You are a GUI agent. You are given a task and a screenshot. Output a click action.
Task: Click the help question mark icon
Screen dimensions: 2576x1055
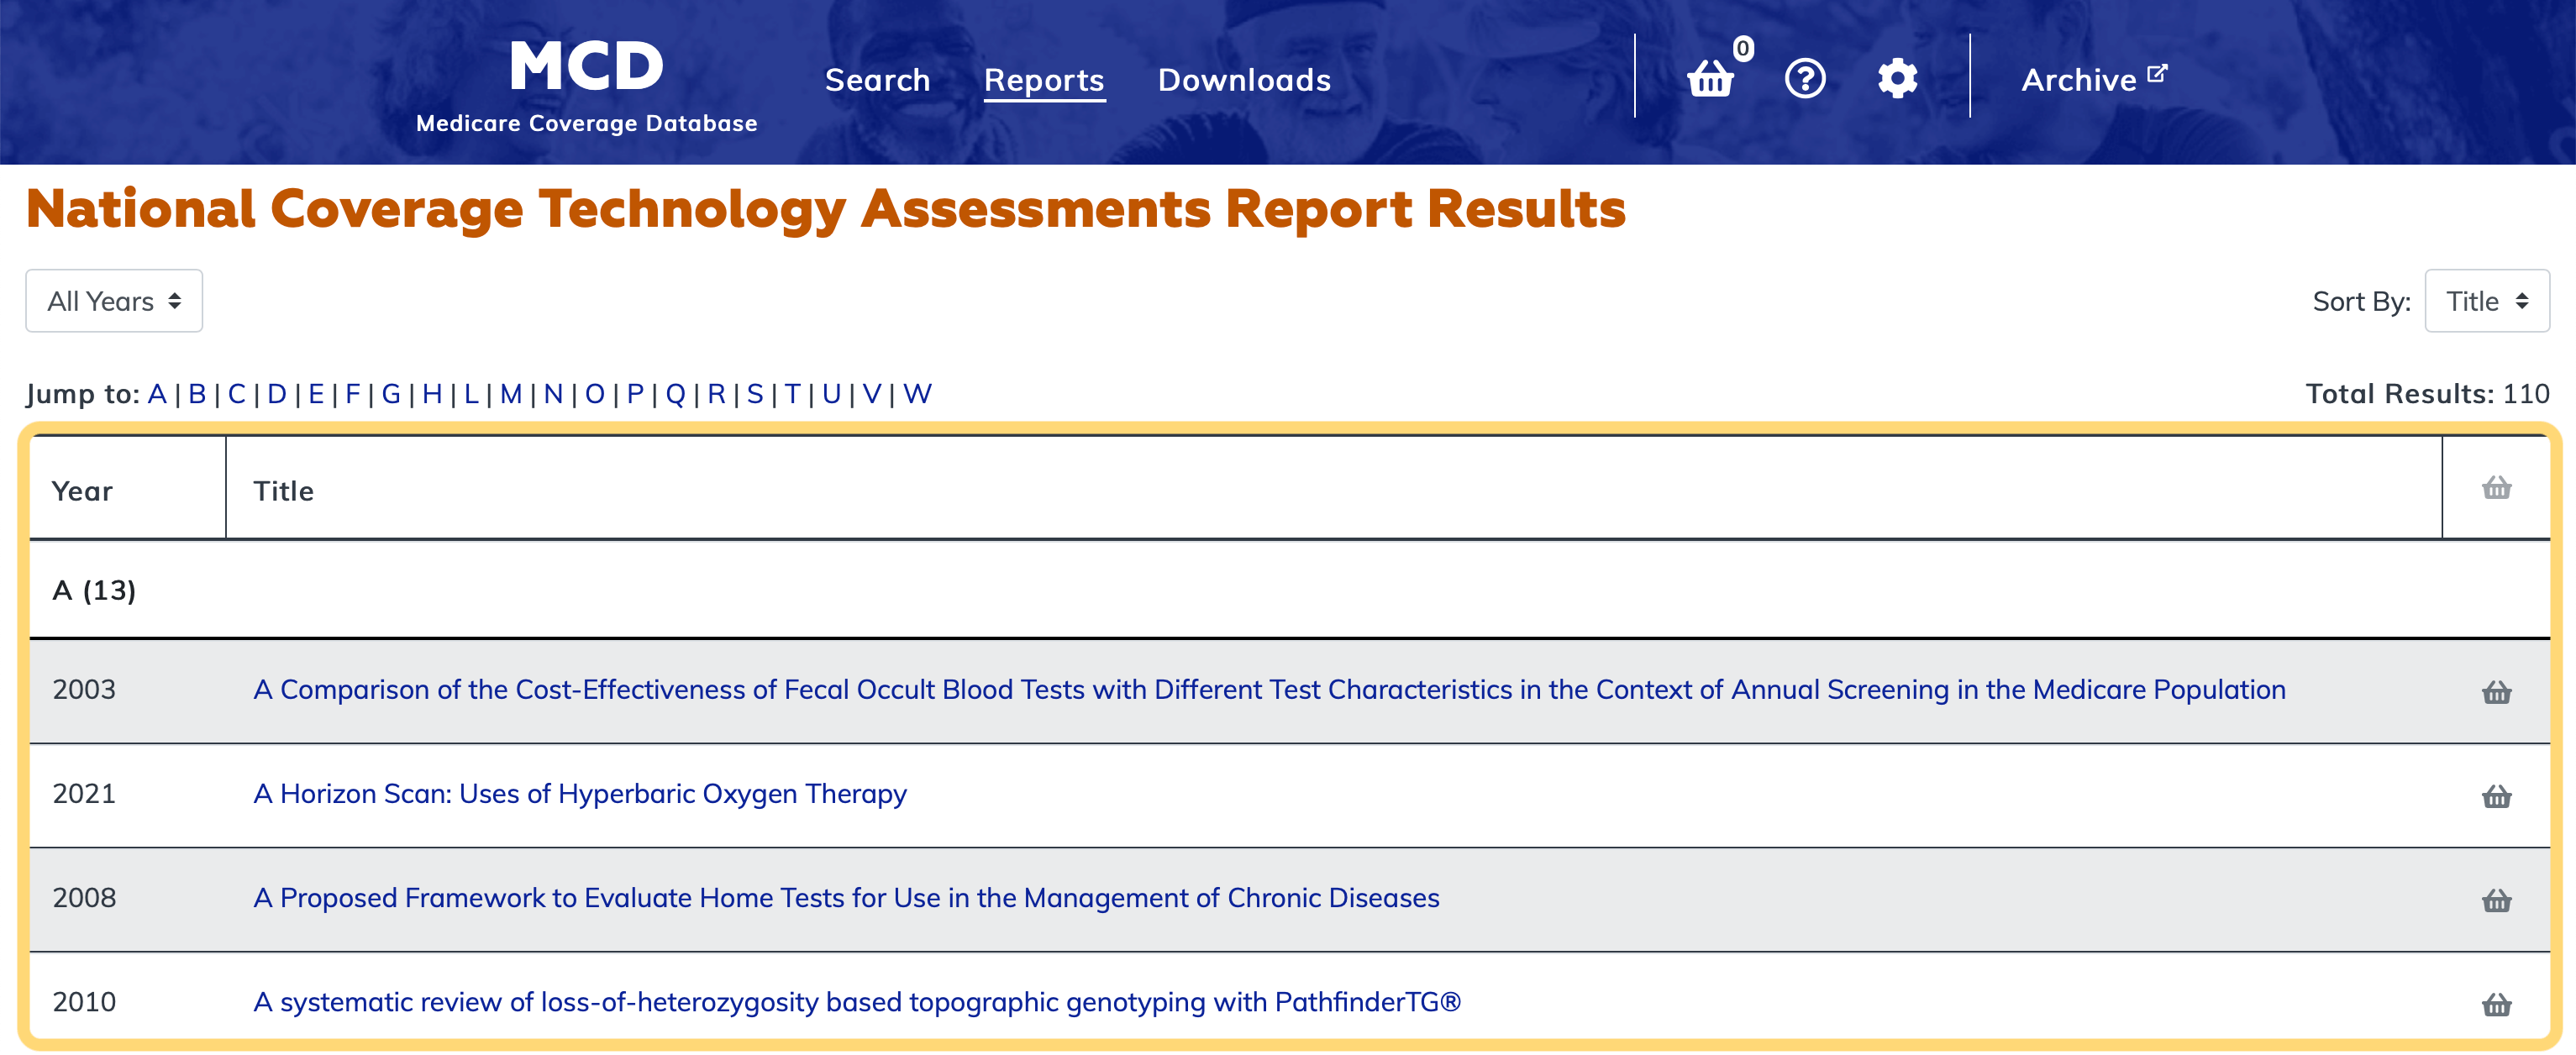pos(1804,78)
